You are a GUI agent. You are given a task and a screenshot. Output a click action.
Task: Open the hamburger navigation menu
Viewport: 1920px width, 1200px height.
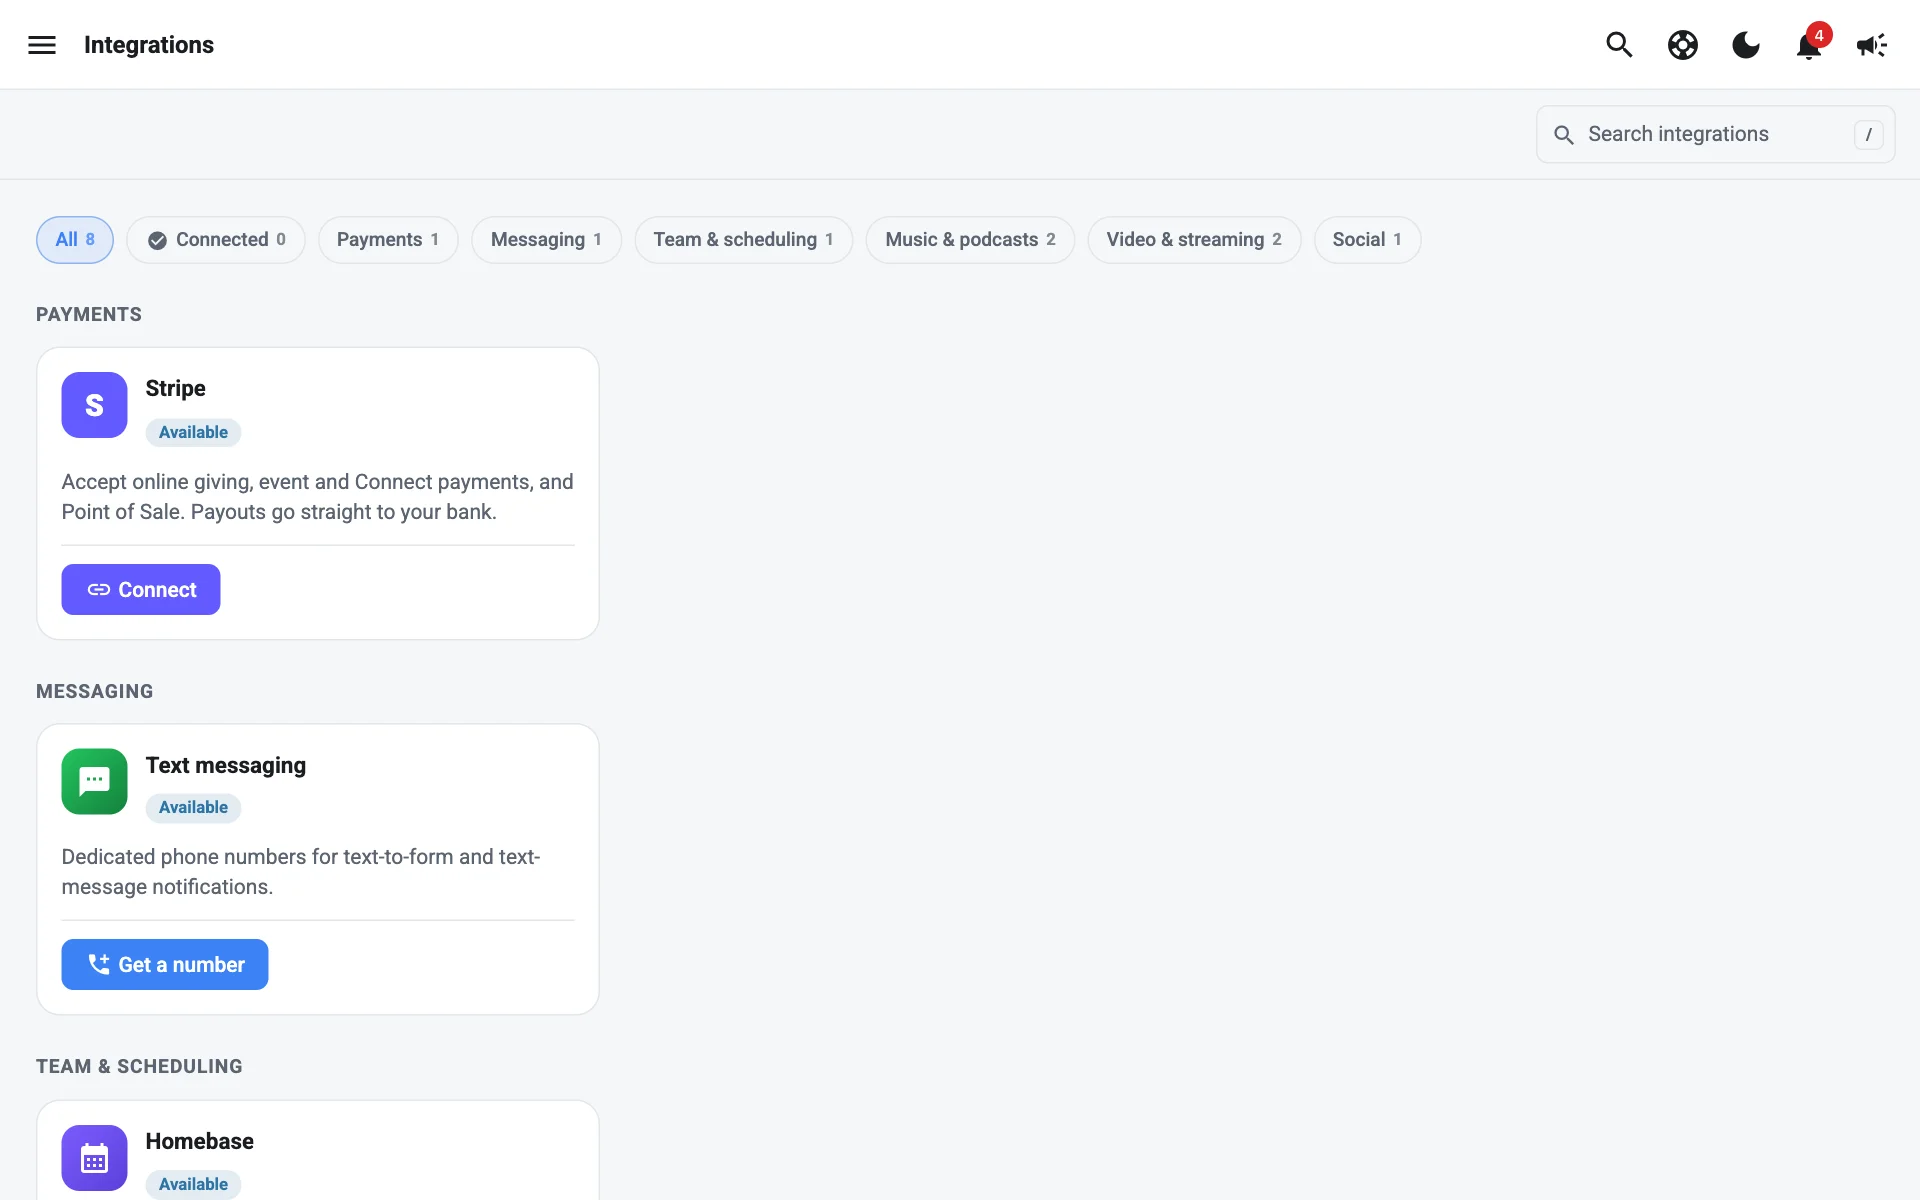point(42,45)
